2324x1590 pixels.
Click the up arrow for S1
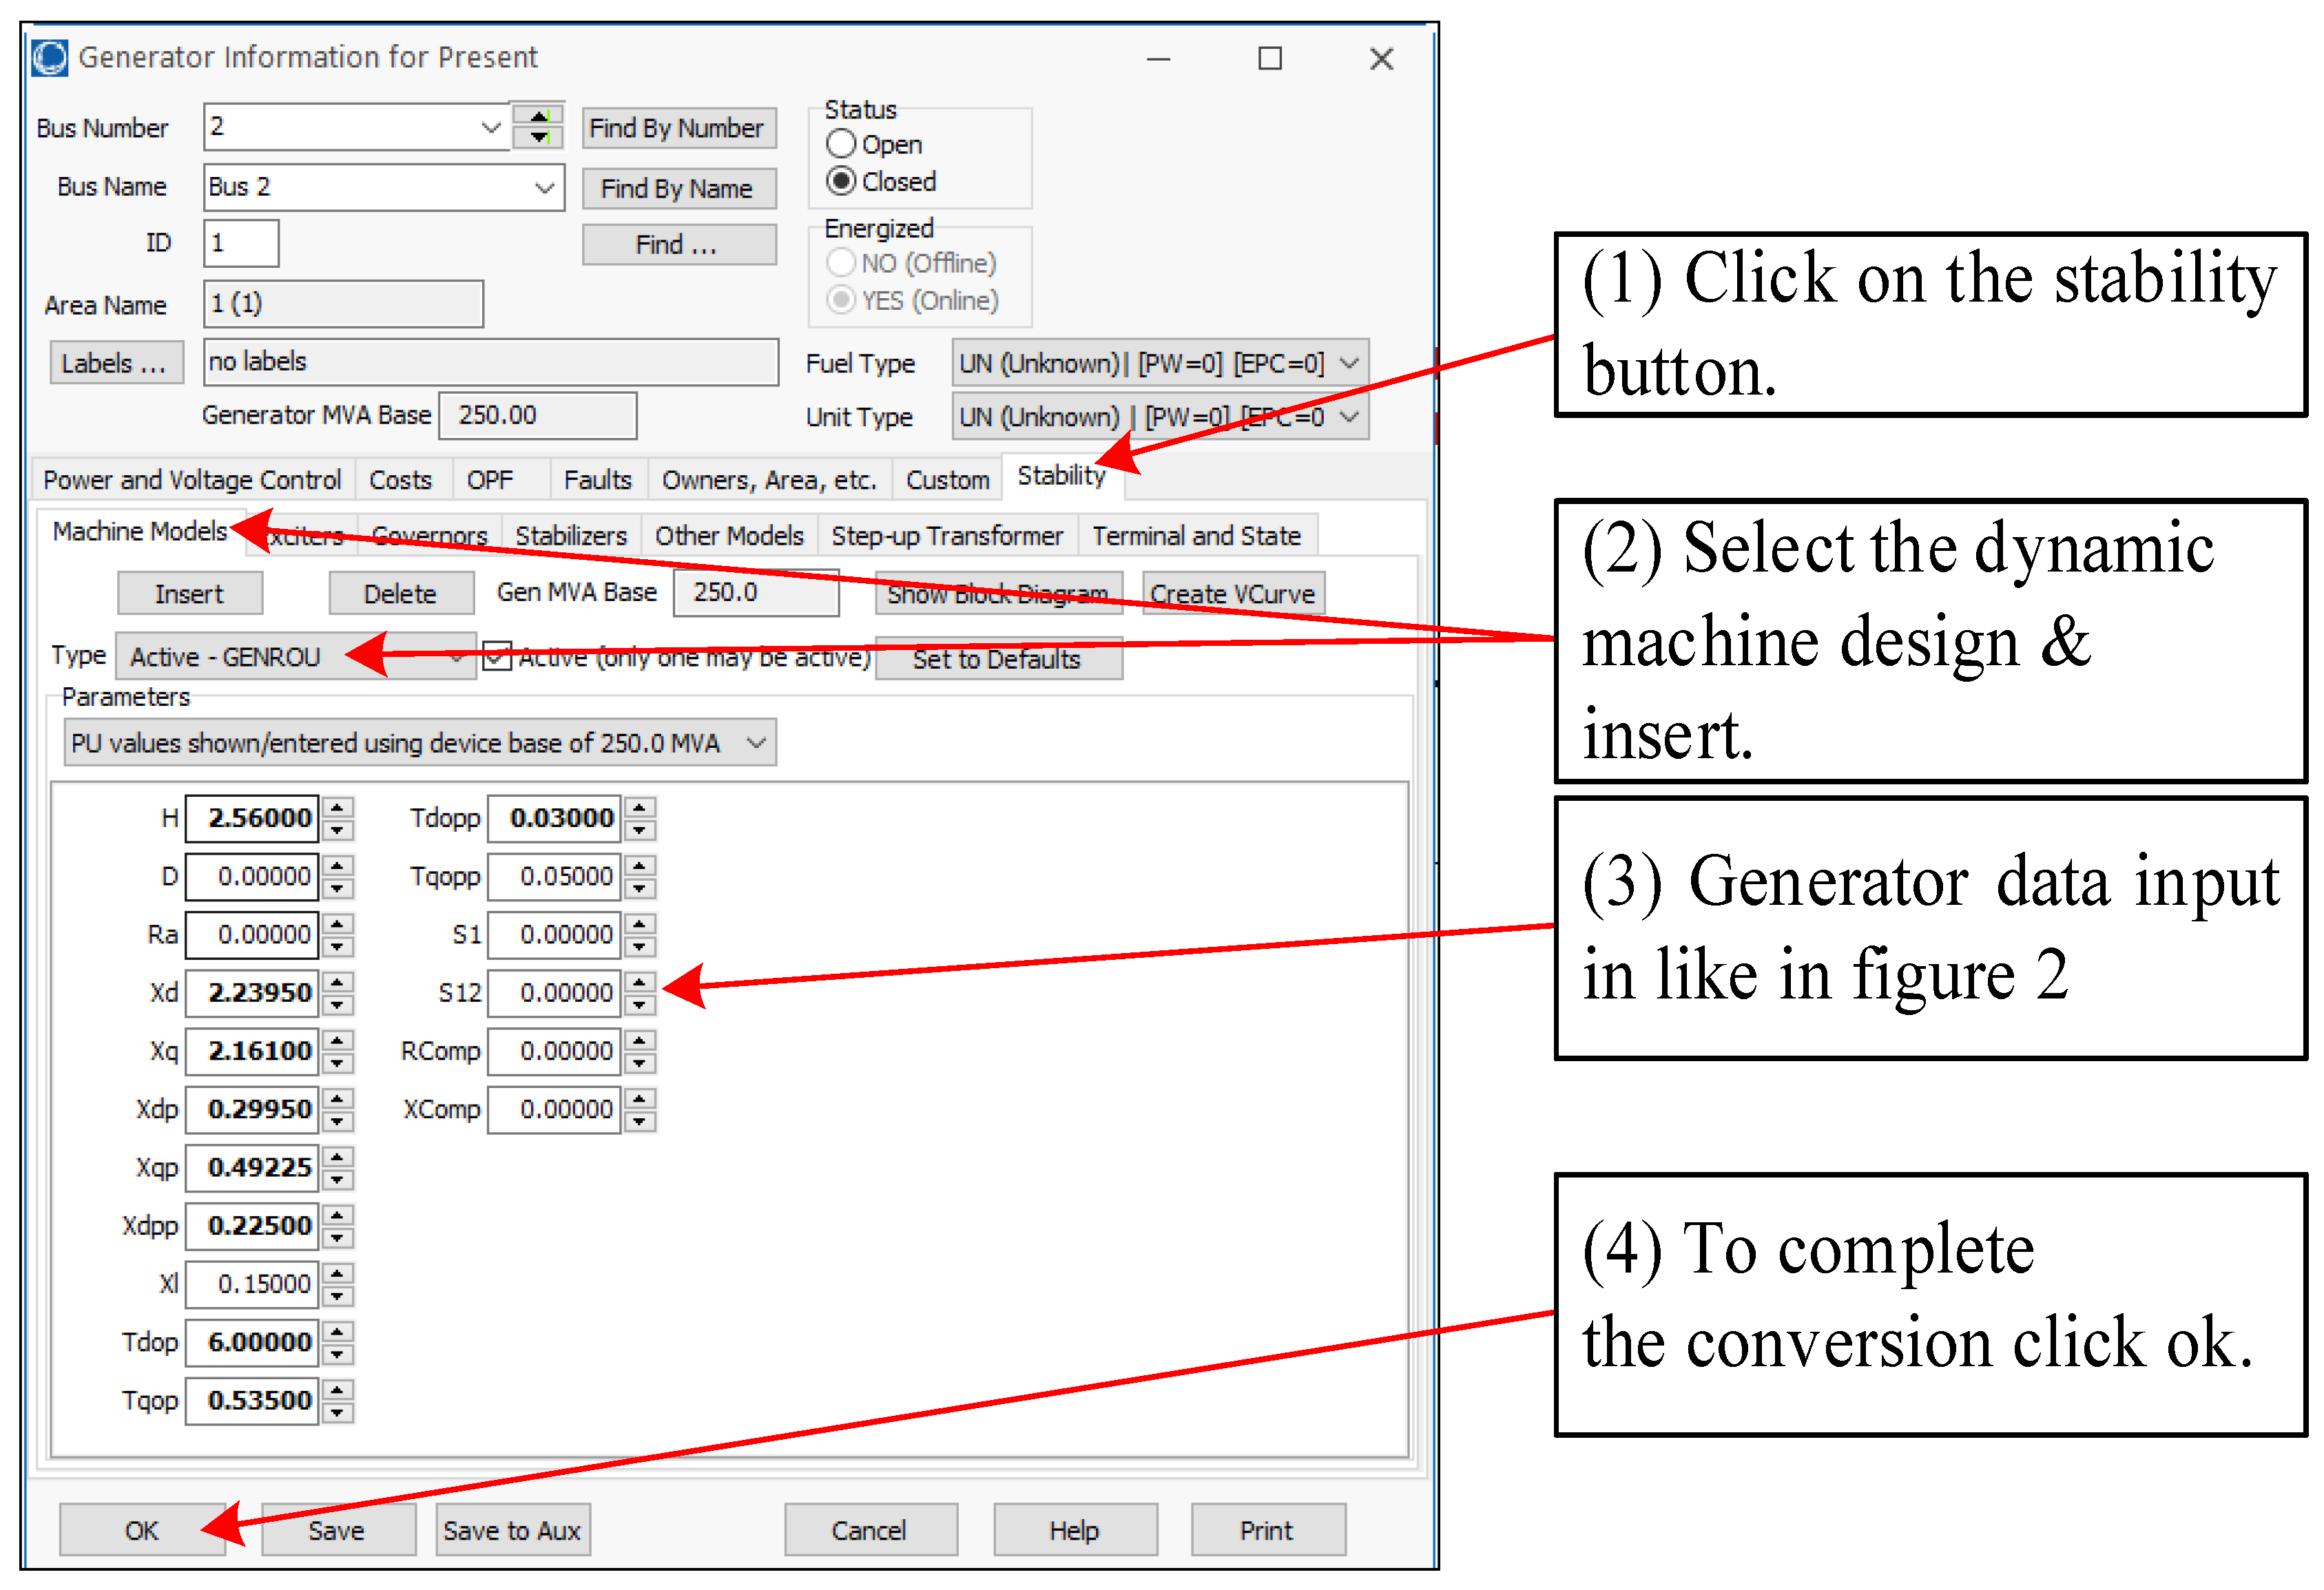pyautogui.click(x=640, y=924)
